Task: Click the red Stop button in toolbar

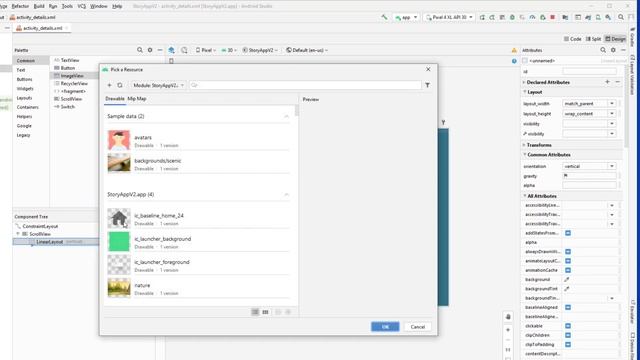Action: (553, 17)
